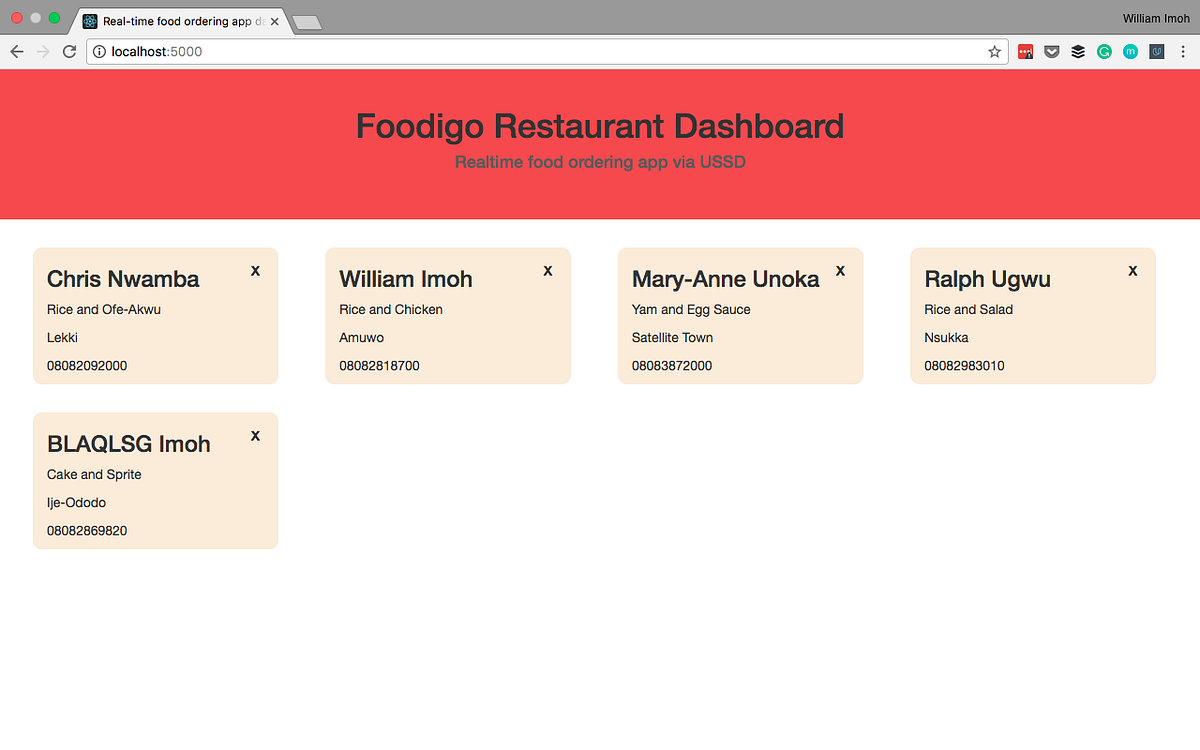Open the Buffer extension
1200x750 pixels.
pyautogui.click(x=1078, y=51)
